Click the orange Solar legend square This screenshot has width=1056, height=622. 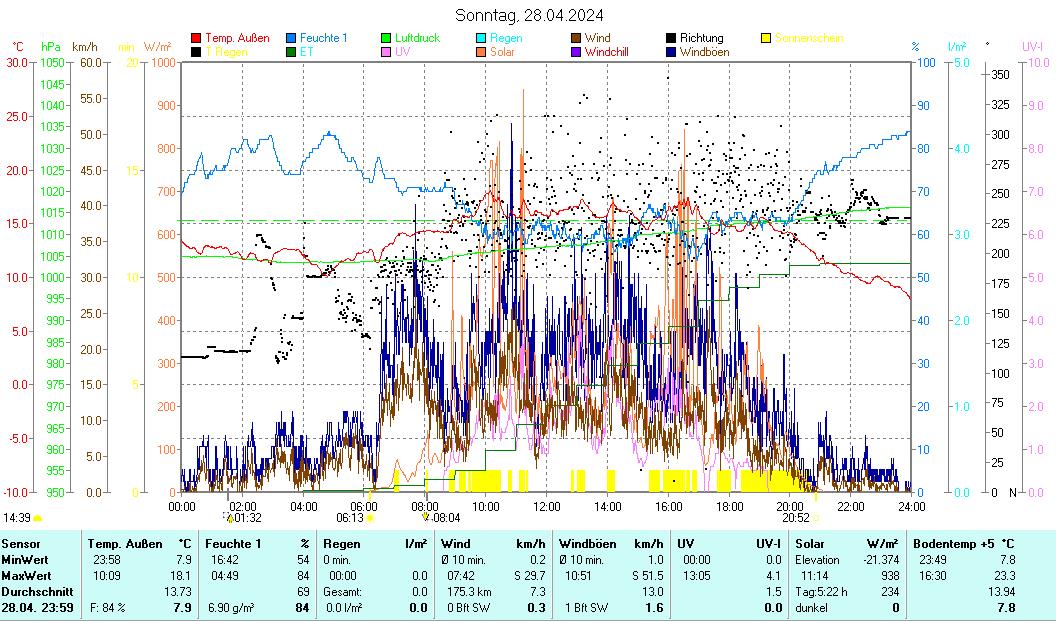coord(481,52)
